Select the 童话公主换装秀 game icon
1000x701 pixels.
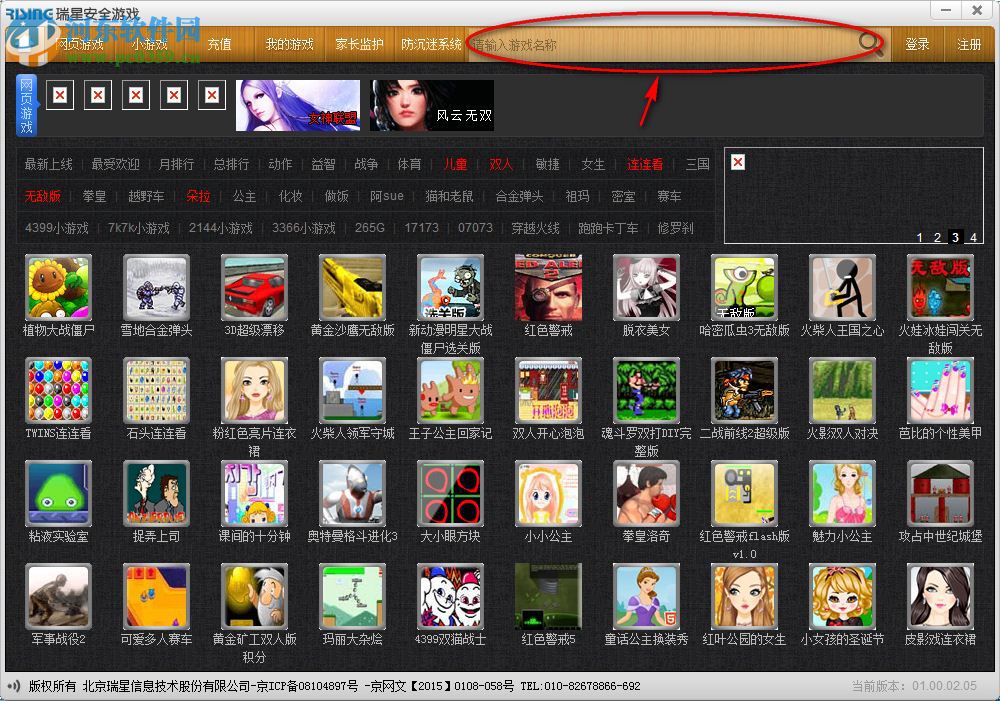(647, 596)
